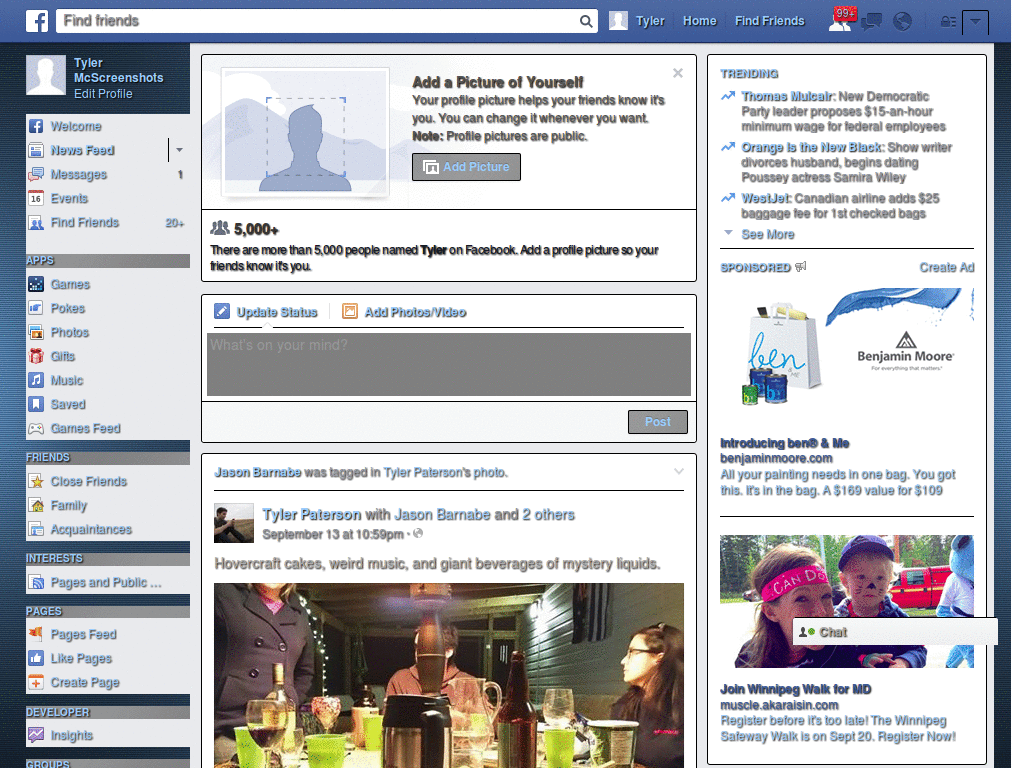Open the Music app icon

[x=36, y=380]
